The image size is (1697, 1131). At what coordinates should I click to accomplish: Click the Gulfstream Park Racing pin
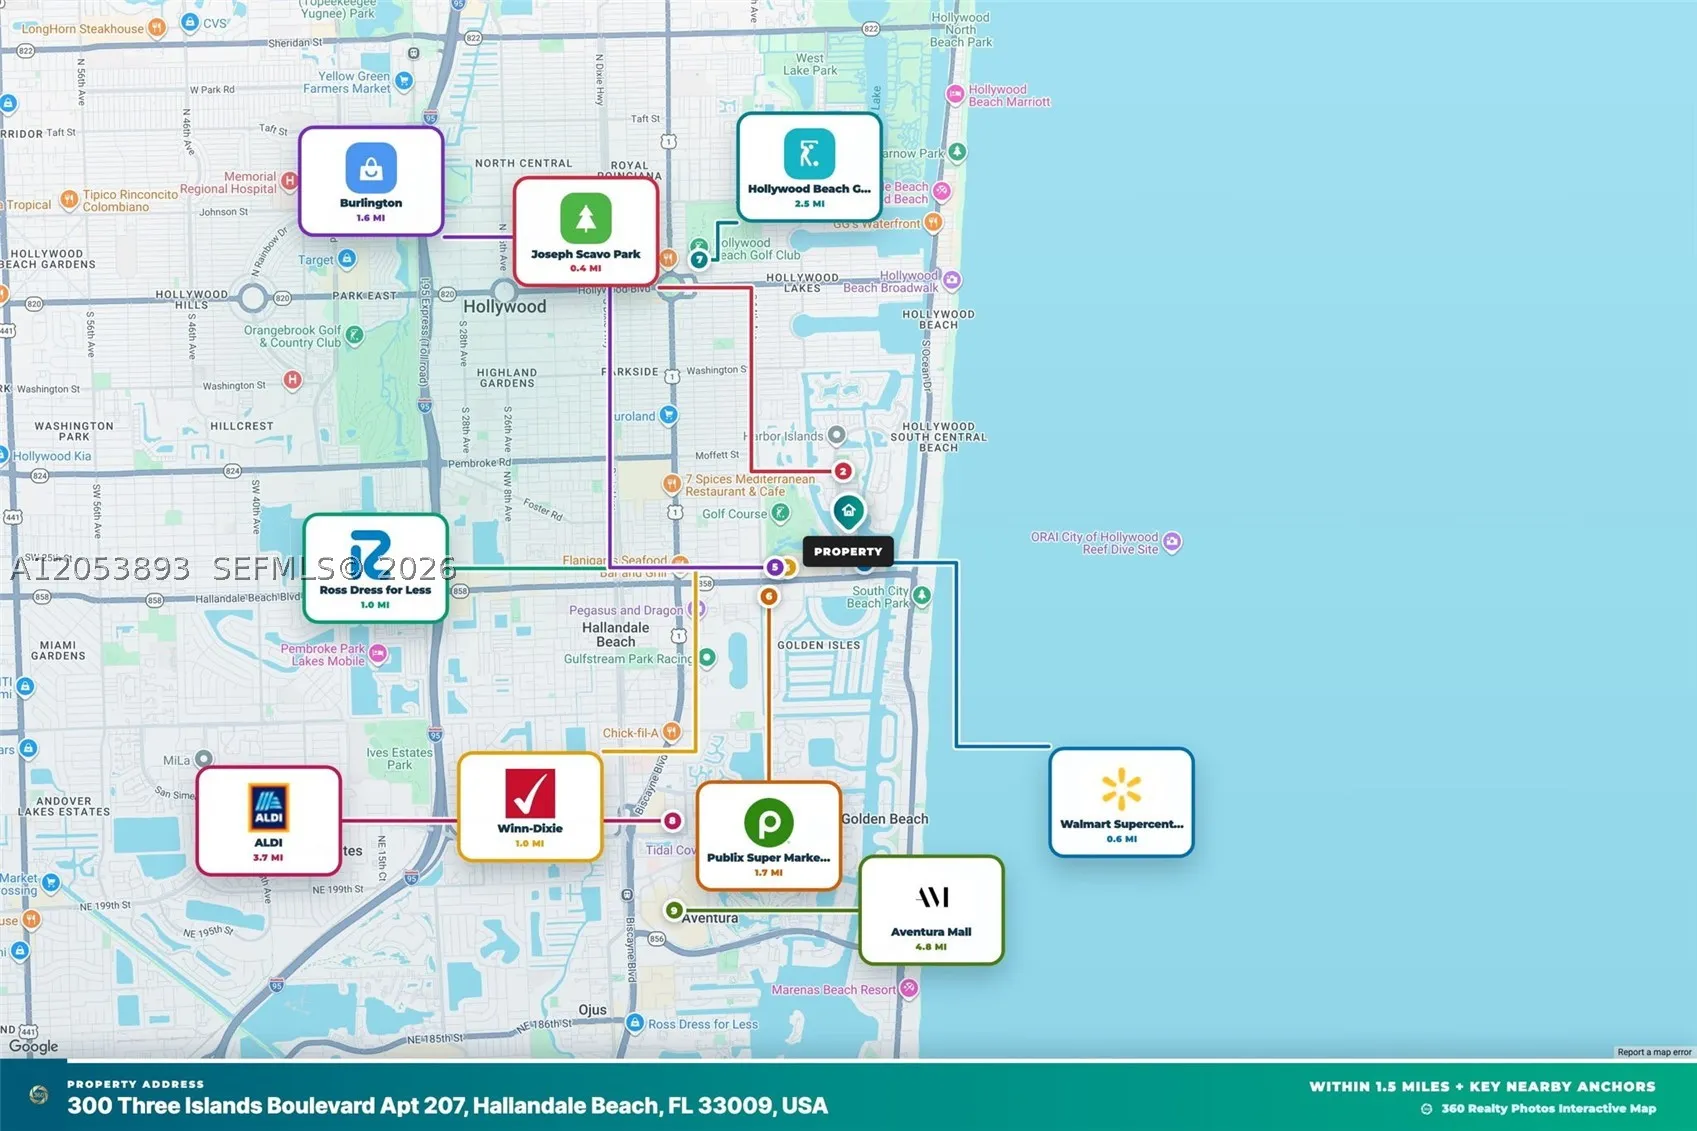(707, 658)
